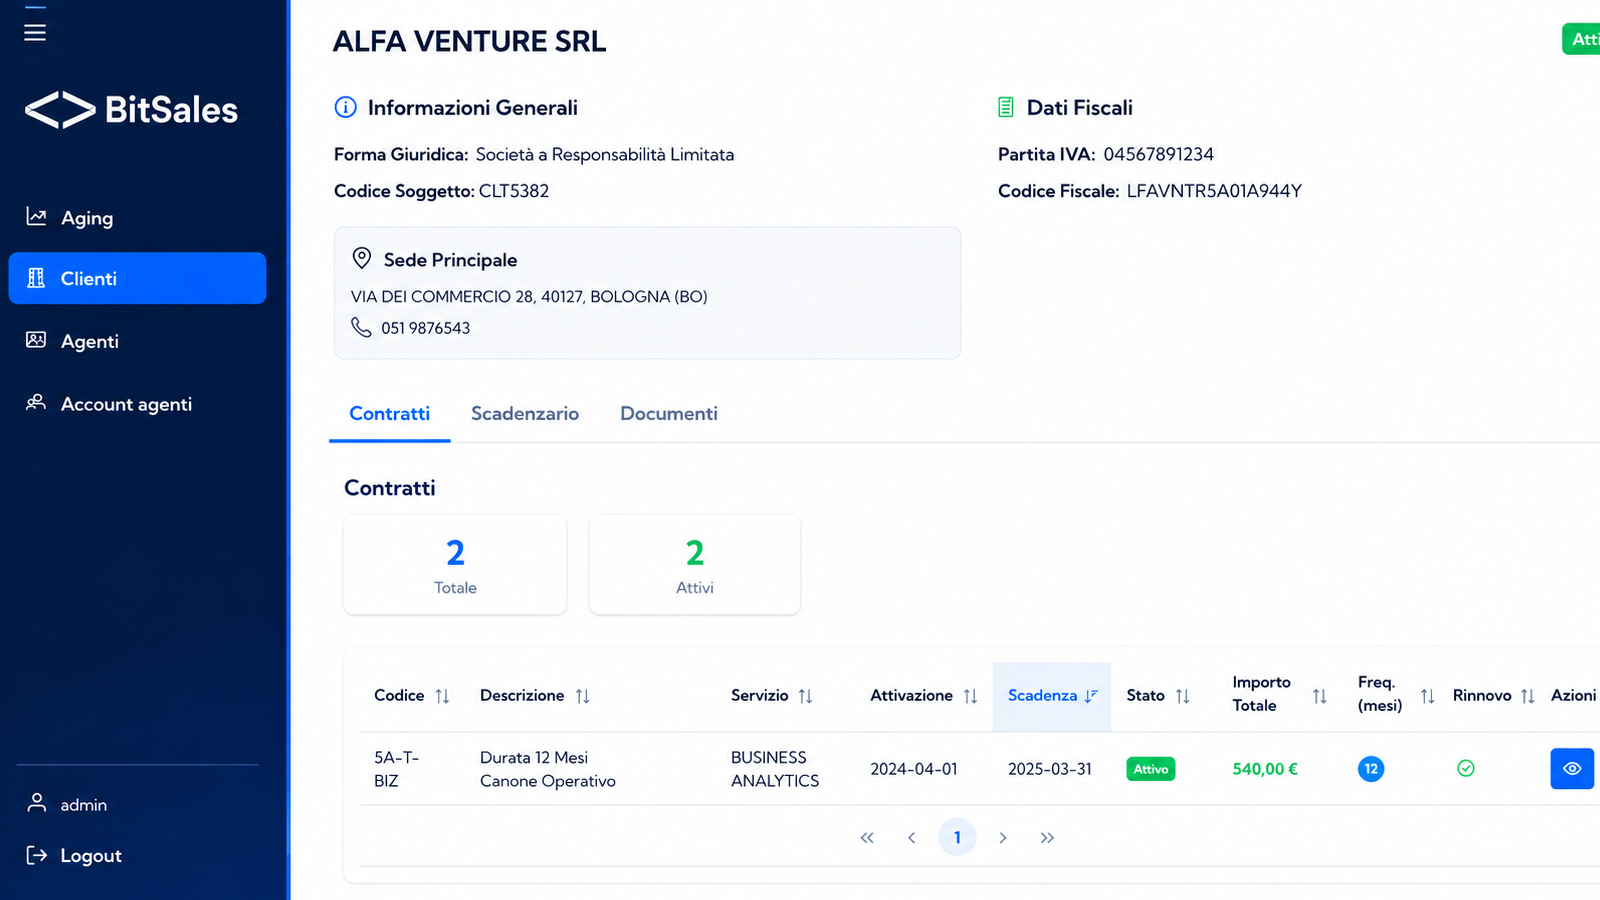
Task: Go to next page arrow
Action: 1002,838
